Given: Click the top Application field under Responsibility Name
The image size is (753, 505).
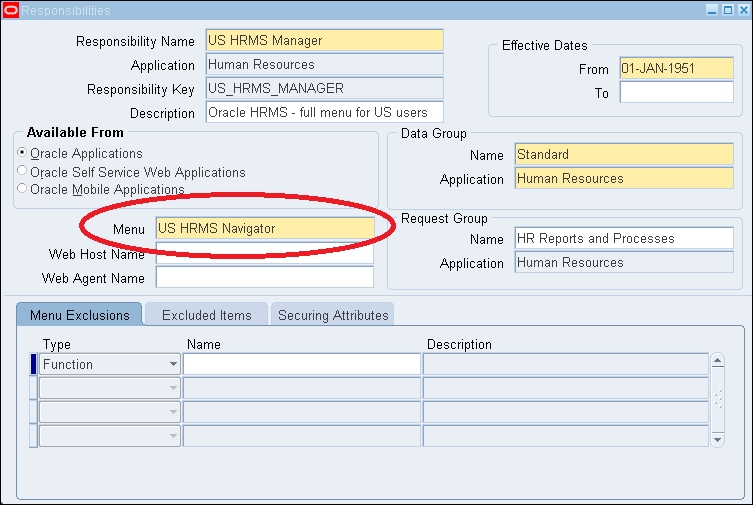Looking at the screenshot, I should click(325, 64).
